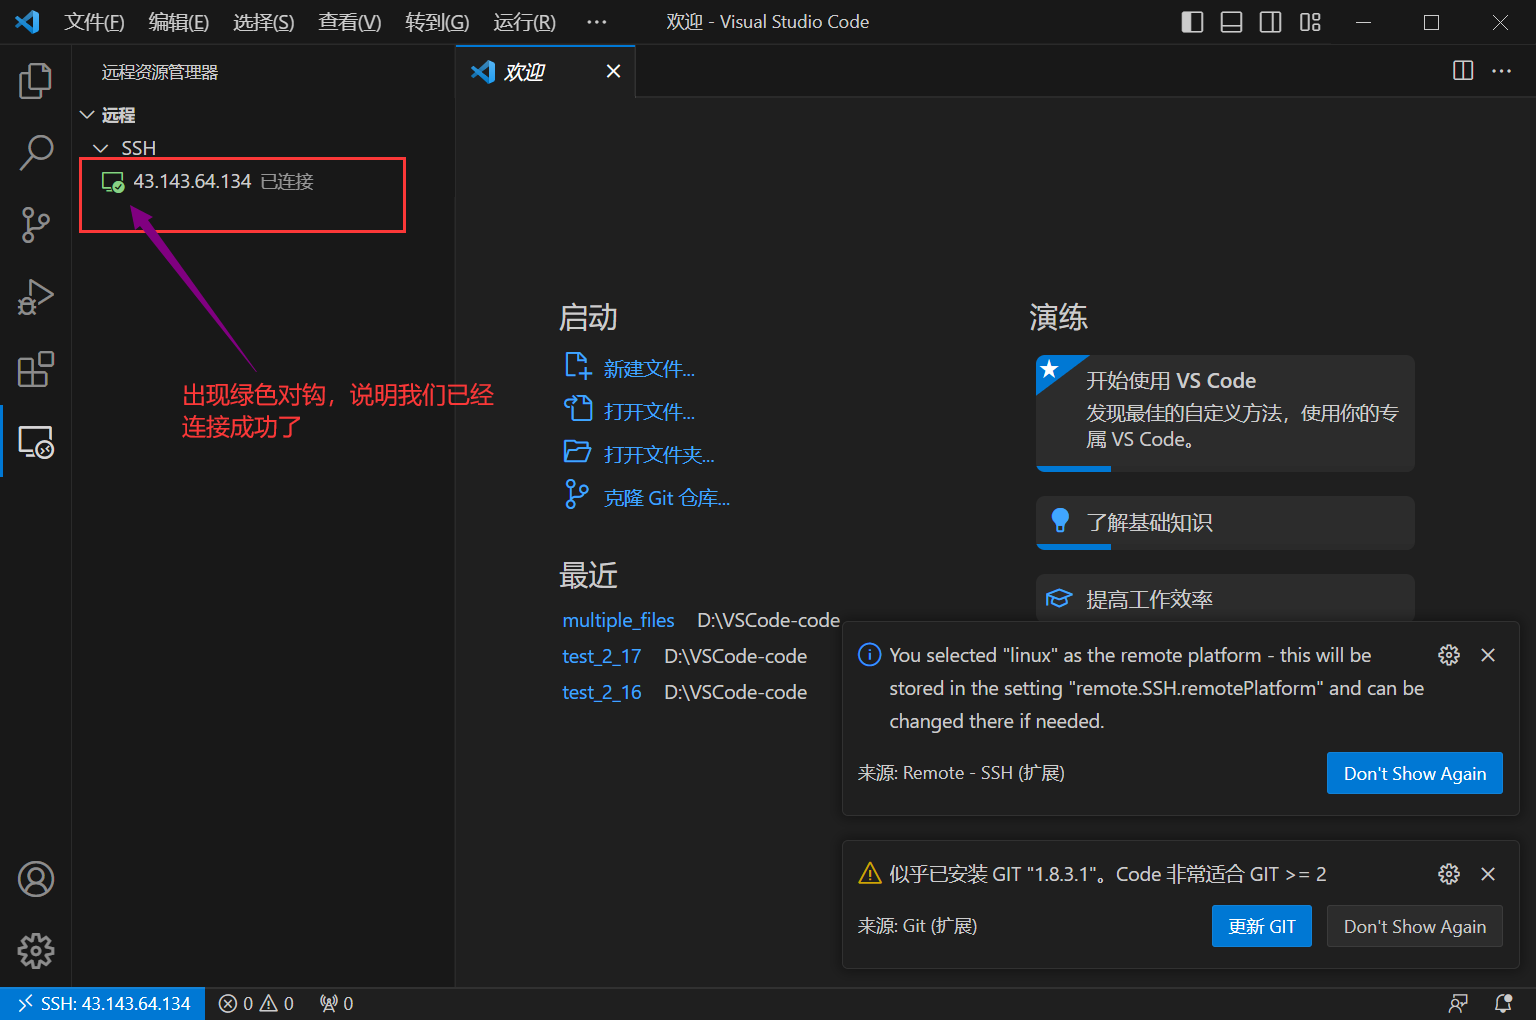
Task: Click Don't Show Again on SSH notification
Action: tap(1414, 773)
